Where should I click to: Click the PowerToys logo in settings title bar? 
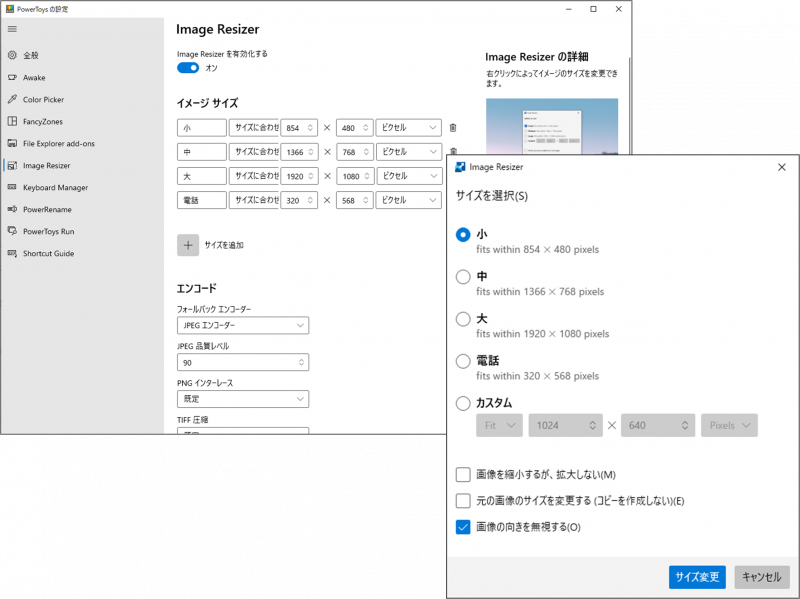pyautogui.click(x=10, y=9)
